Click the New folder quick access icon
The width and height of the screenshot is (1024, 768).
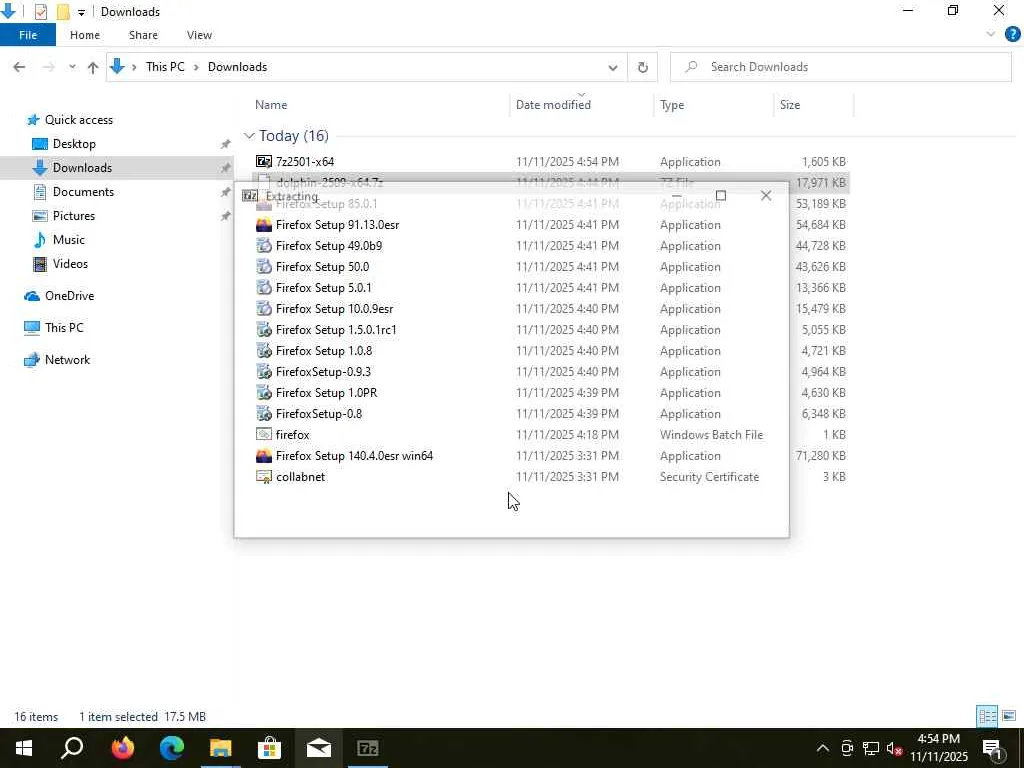tap(63, 11)
